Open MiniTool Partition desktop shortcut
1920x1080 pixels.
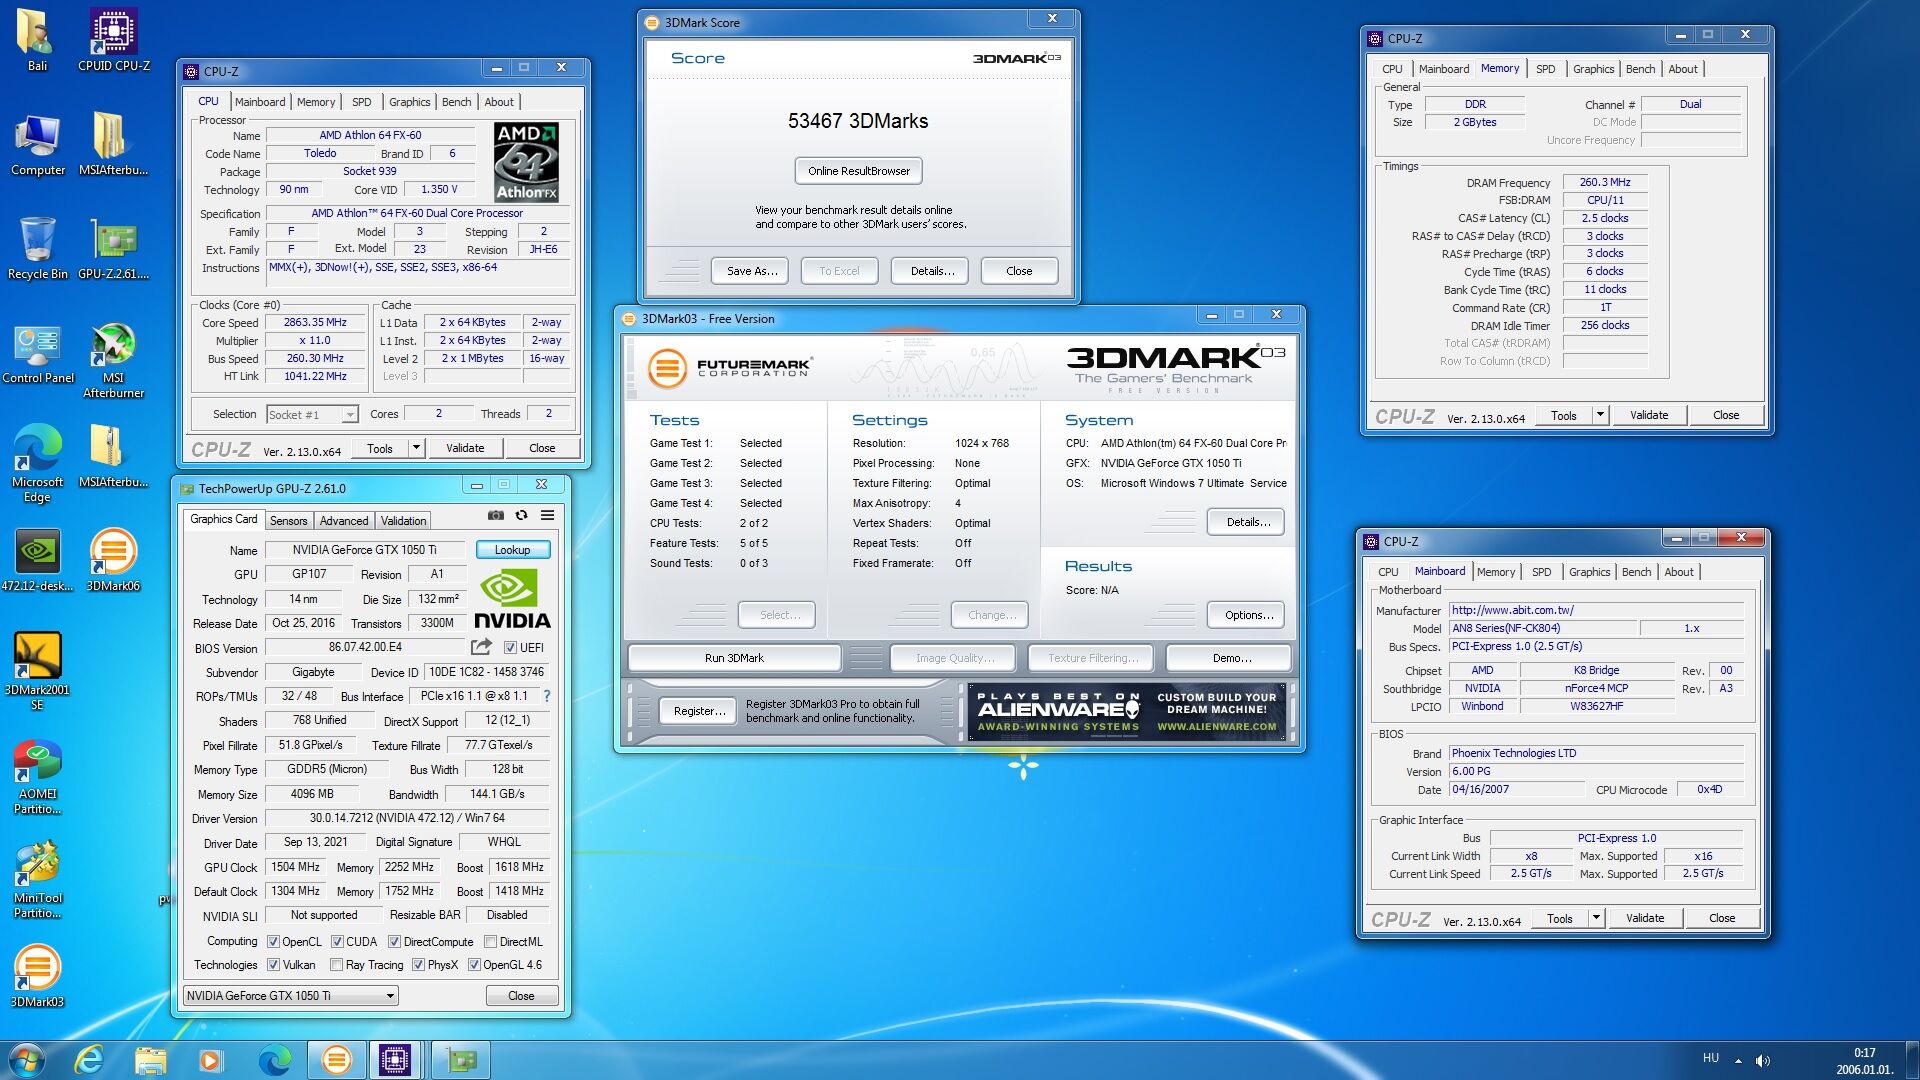[37, 880]
